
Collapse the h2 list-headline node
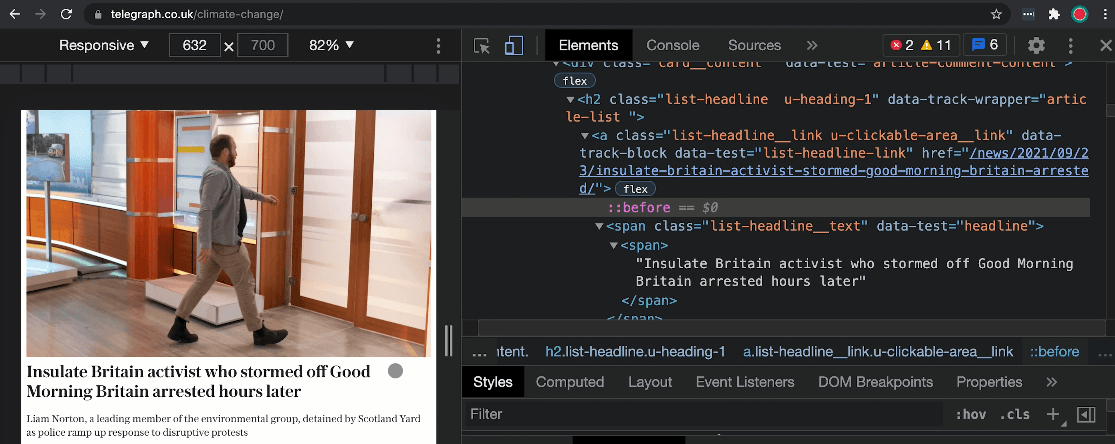point(570,99)
